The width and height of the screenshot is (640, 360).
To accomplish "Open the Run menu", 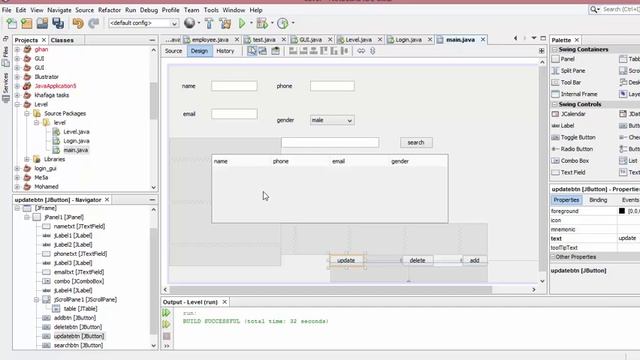I will click(x=130, y=10).
